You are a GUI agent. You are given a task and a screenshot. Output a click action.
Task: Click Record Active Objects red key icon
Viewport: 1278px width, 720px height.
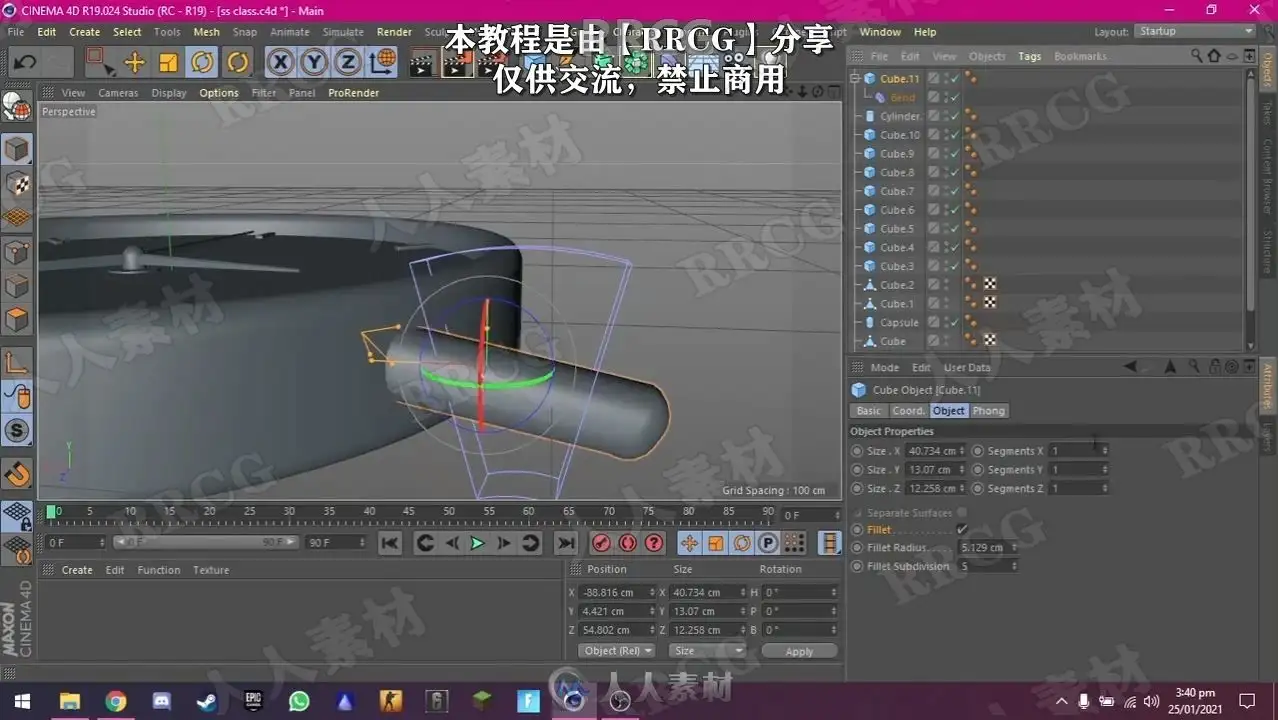(601, 543)
